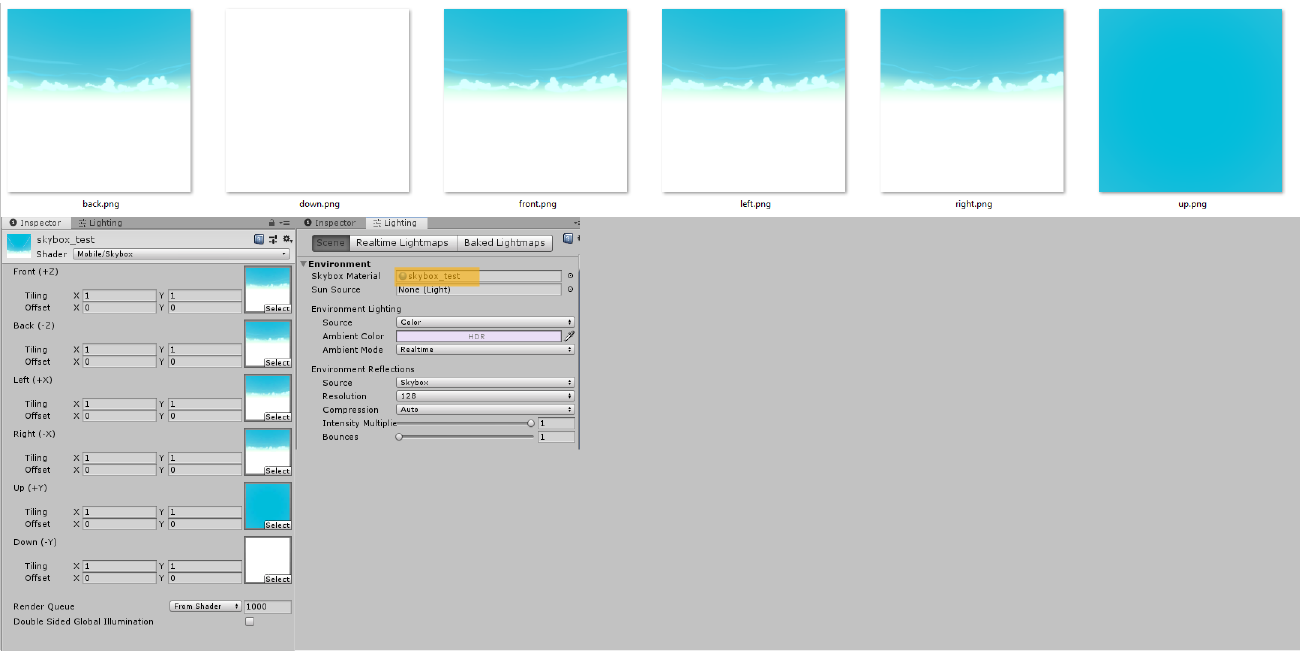The image size is (1300, 651).
Task: Switch to Baked Lightmaps mode
Action: coord(505,243)
